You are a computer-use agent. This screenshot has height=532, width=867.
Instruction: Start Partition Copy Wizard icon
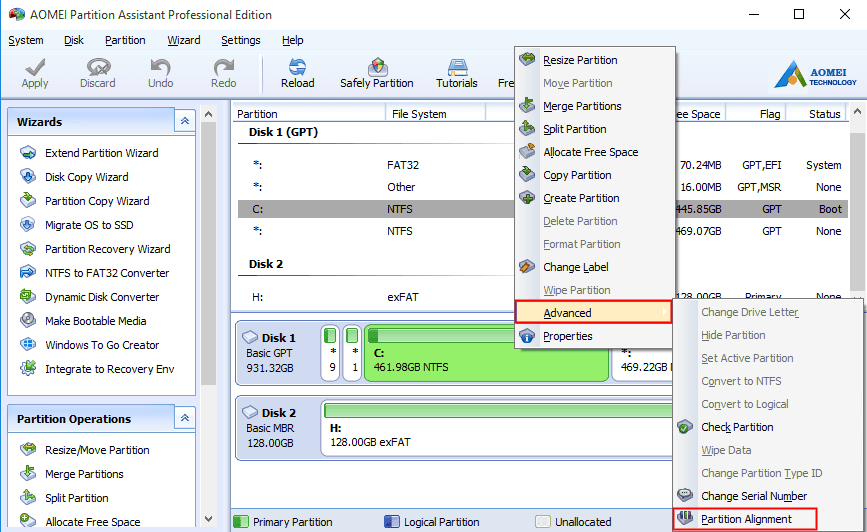28,200
